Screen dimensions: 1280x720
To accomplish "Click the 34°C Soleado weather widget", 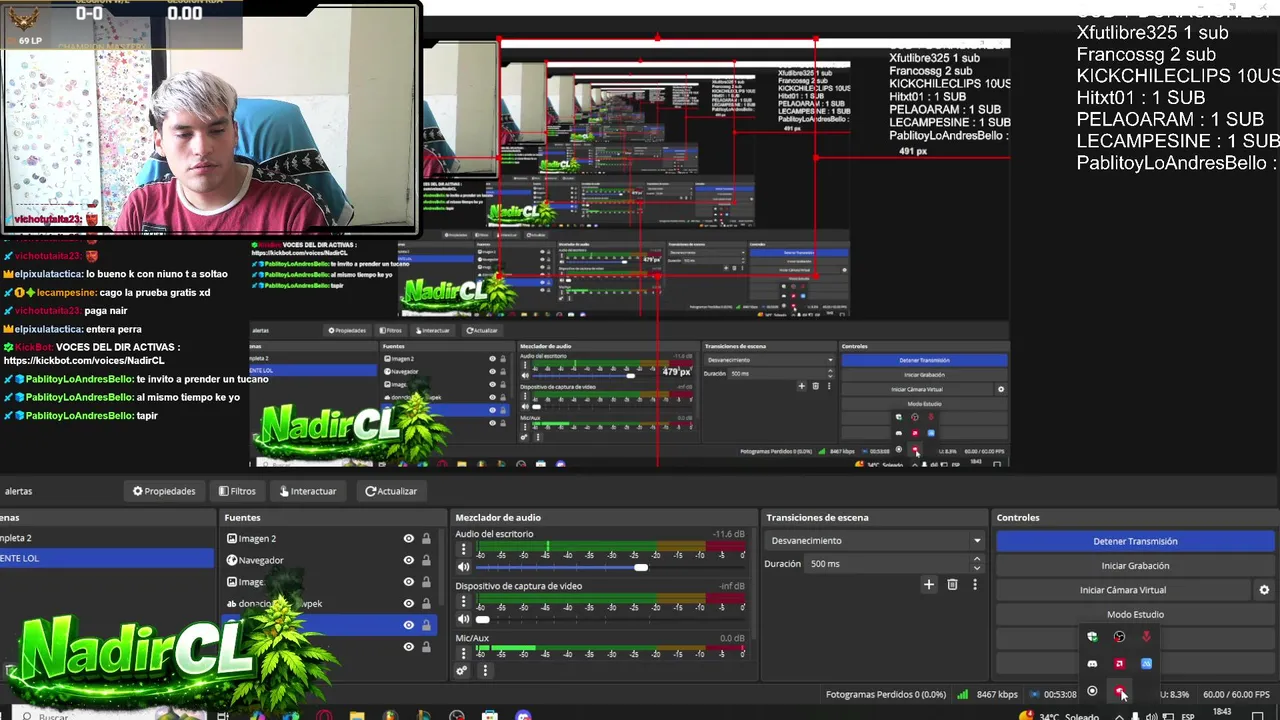I will tap(1060, 716).
